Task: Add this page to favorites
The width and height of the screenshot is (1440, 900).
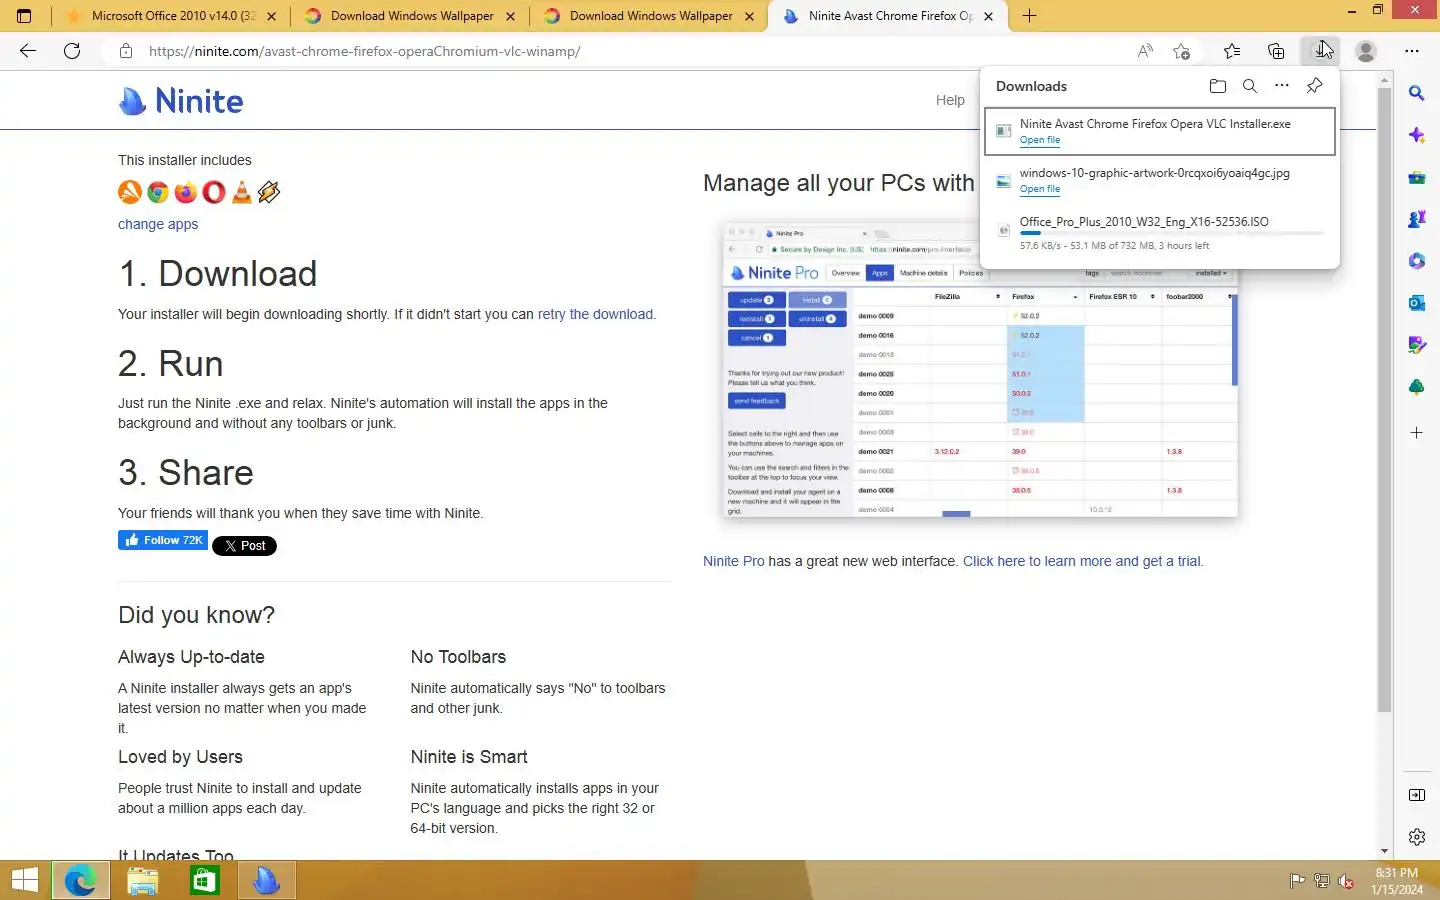Action: [x=1182, y=51]
